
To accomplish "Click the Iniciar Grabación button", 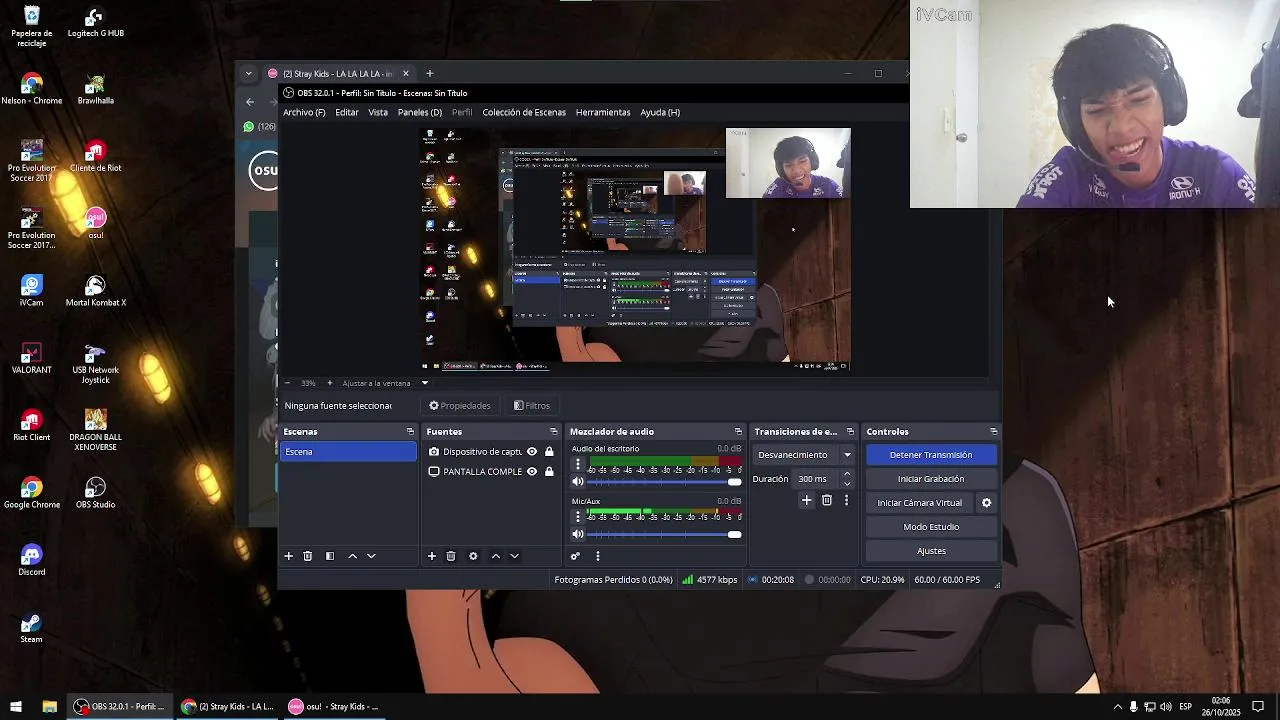I will 931,479.
